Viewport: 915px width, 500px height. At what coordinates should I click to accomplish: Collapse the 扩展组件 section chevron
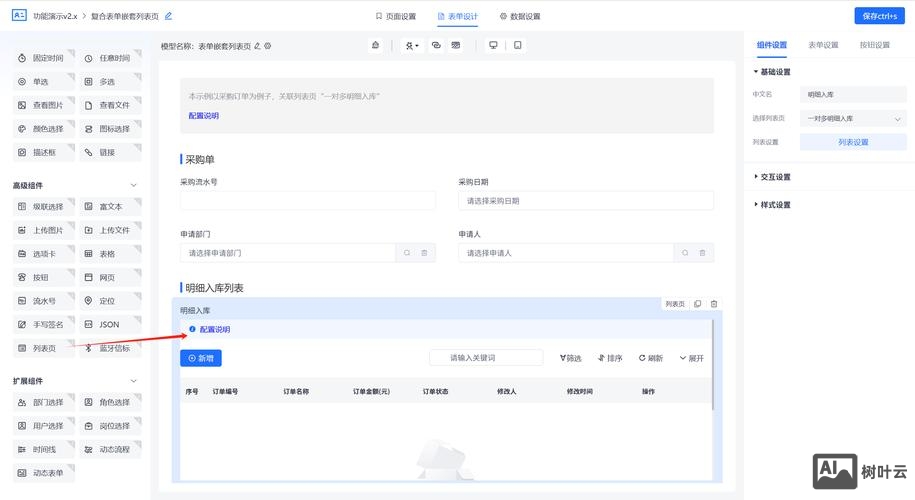click(134, 381)
